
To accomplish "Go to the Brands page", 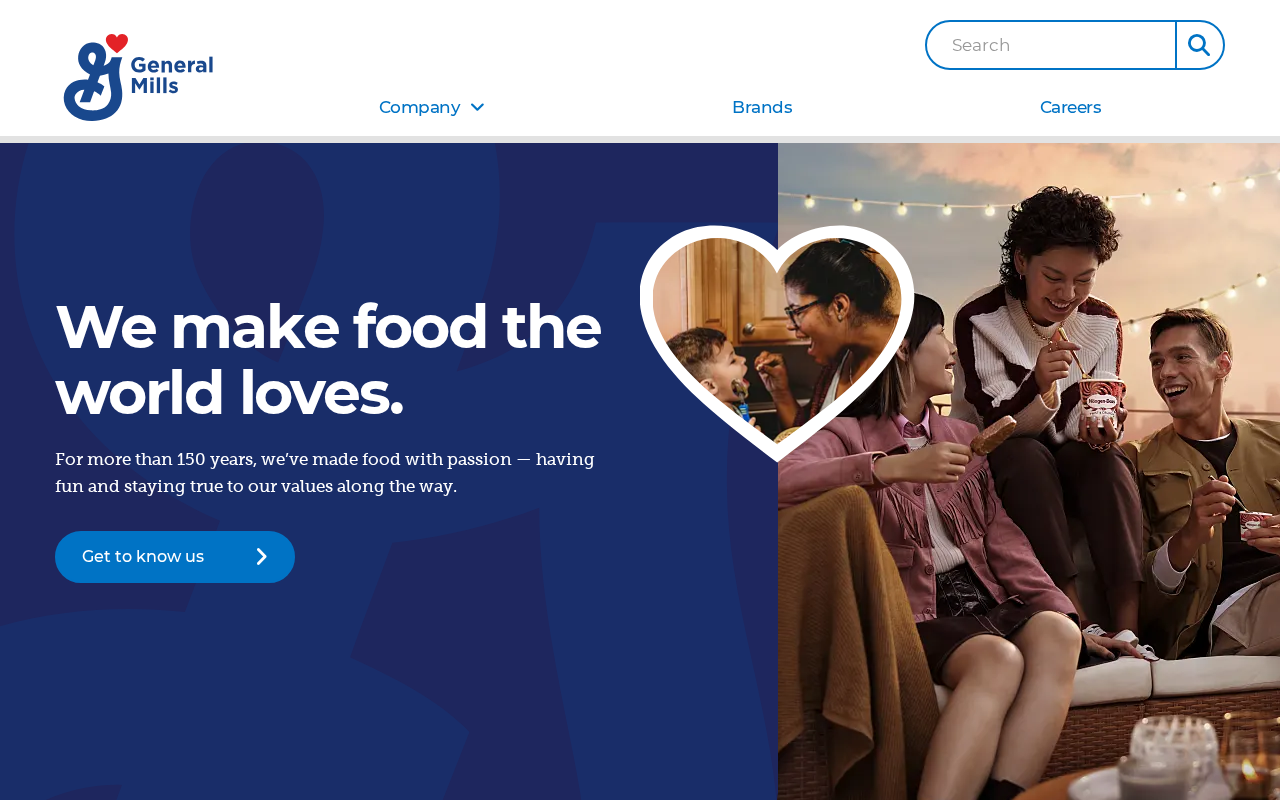I will [762, 107].
